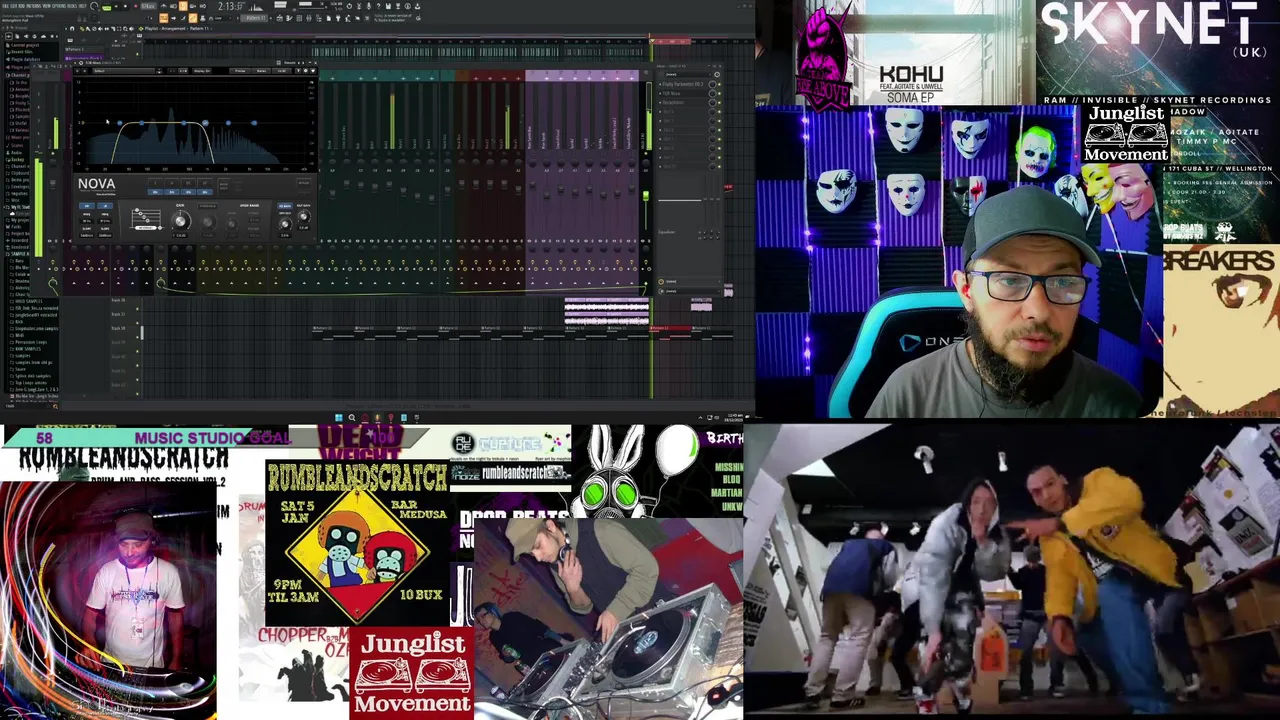The width and height of the screenshot is (1280, 720).
Task: Select the playlist Draw pencil tool
Action: (82, 29)
